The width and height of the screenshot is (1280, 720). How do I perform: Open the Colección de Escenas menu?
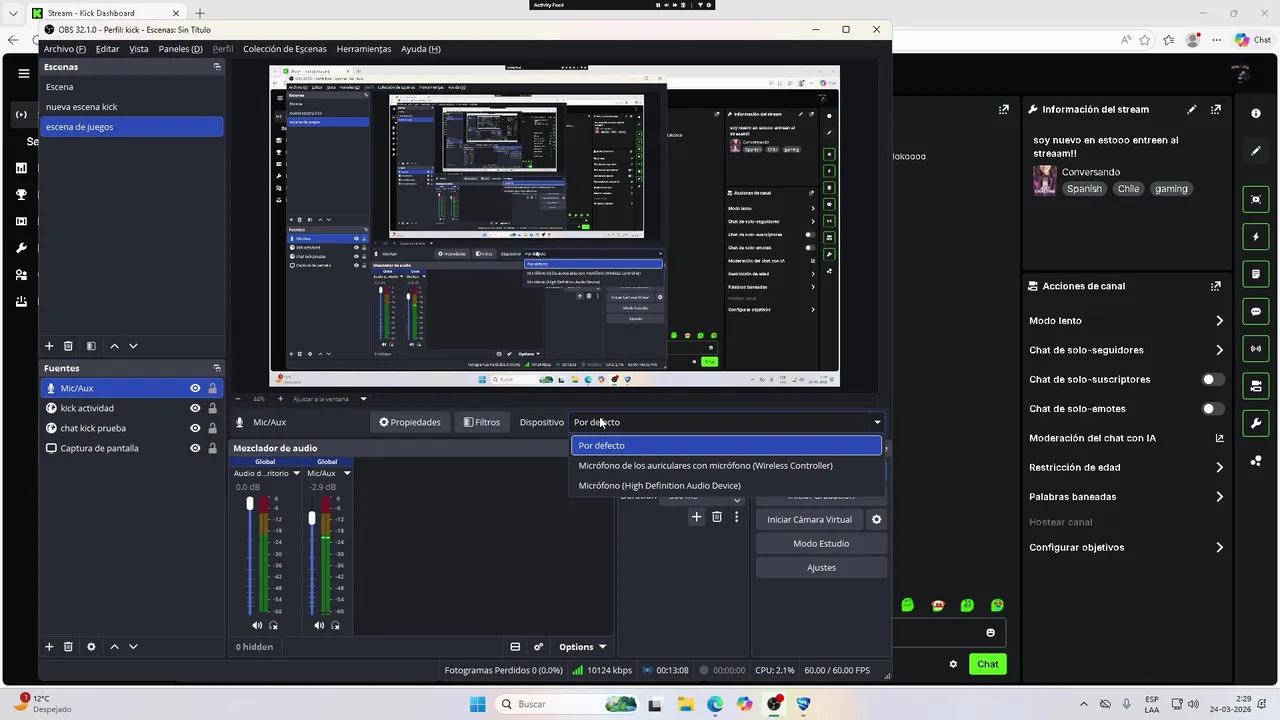[284, 49]
